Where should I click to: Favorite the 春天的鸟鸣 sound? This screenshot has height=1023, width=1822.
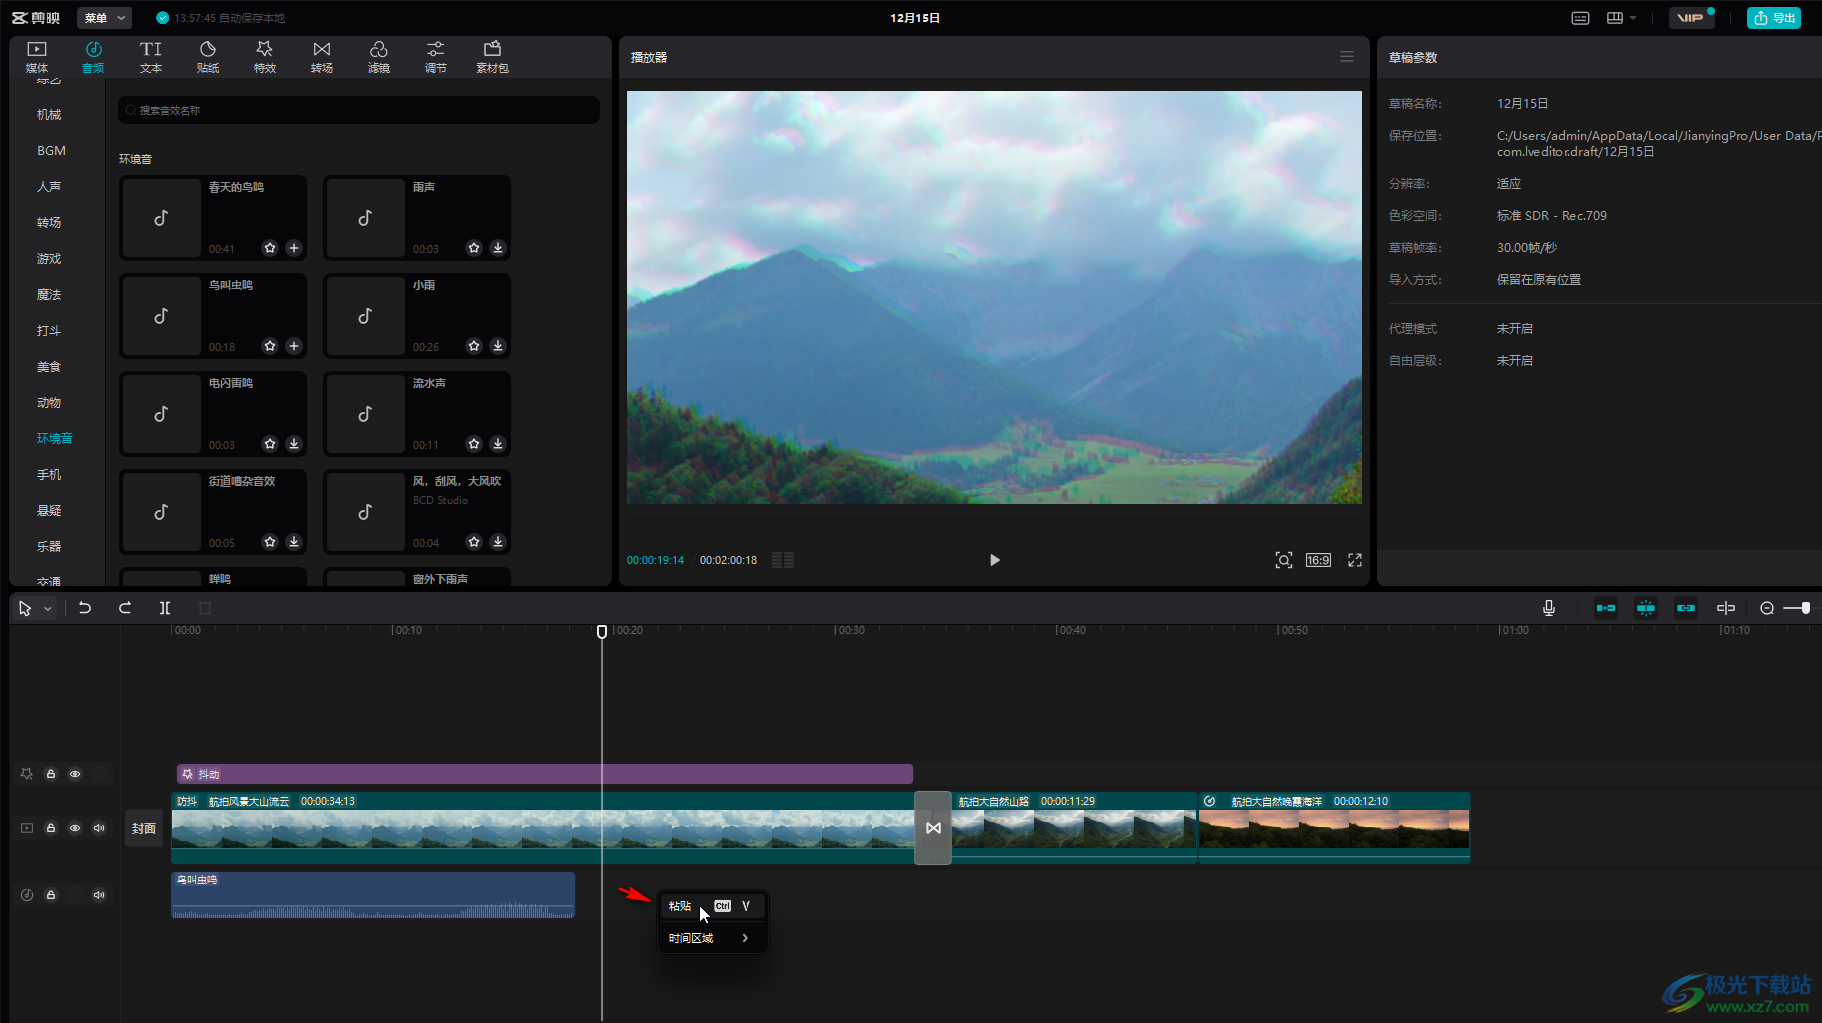coord(270,248)
